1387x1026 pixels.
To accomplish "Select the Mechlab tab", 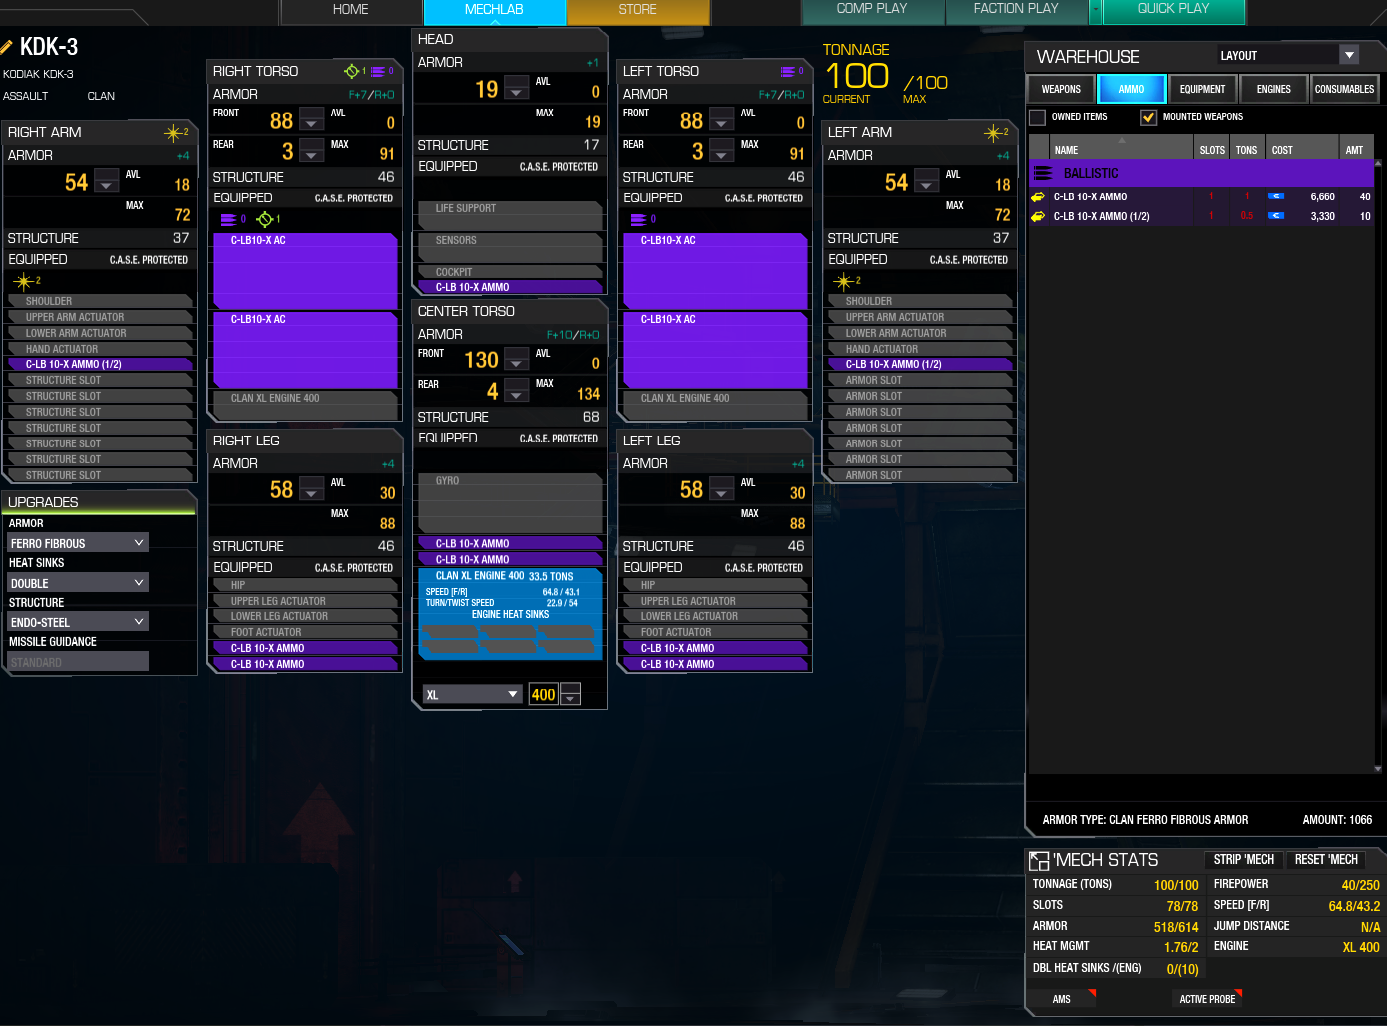I will coord(494,10).
